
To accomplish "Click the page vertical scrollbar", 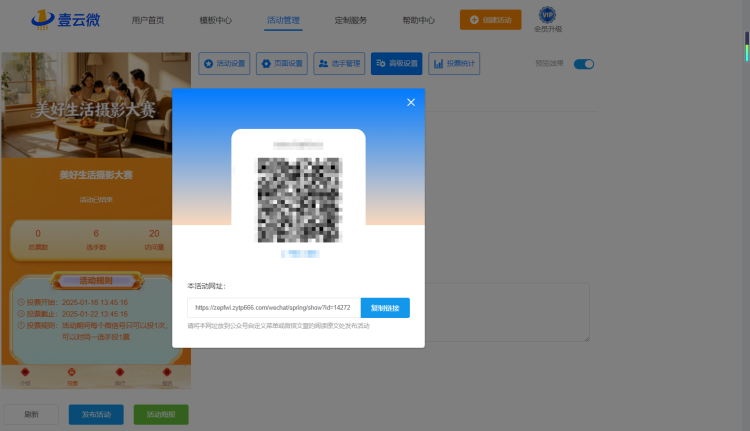I will click(747, 46).
